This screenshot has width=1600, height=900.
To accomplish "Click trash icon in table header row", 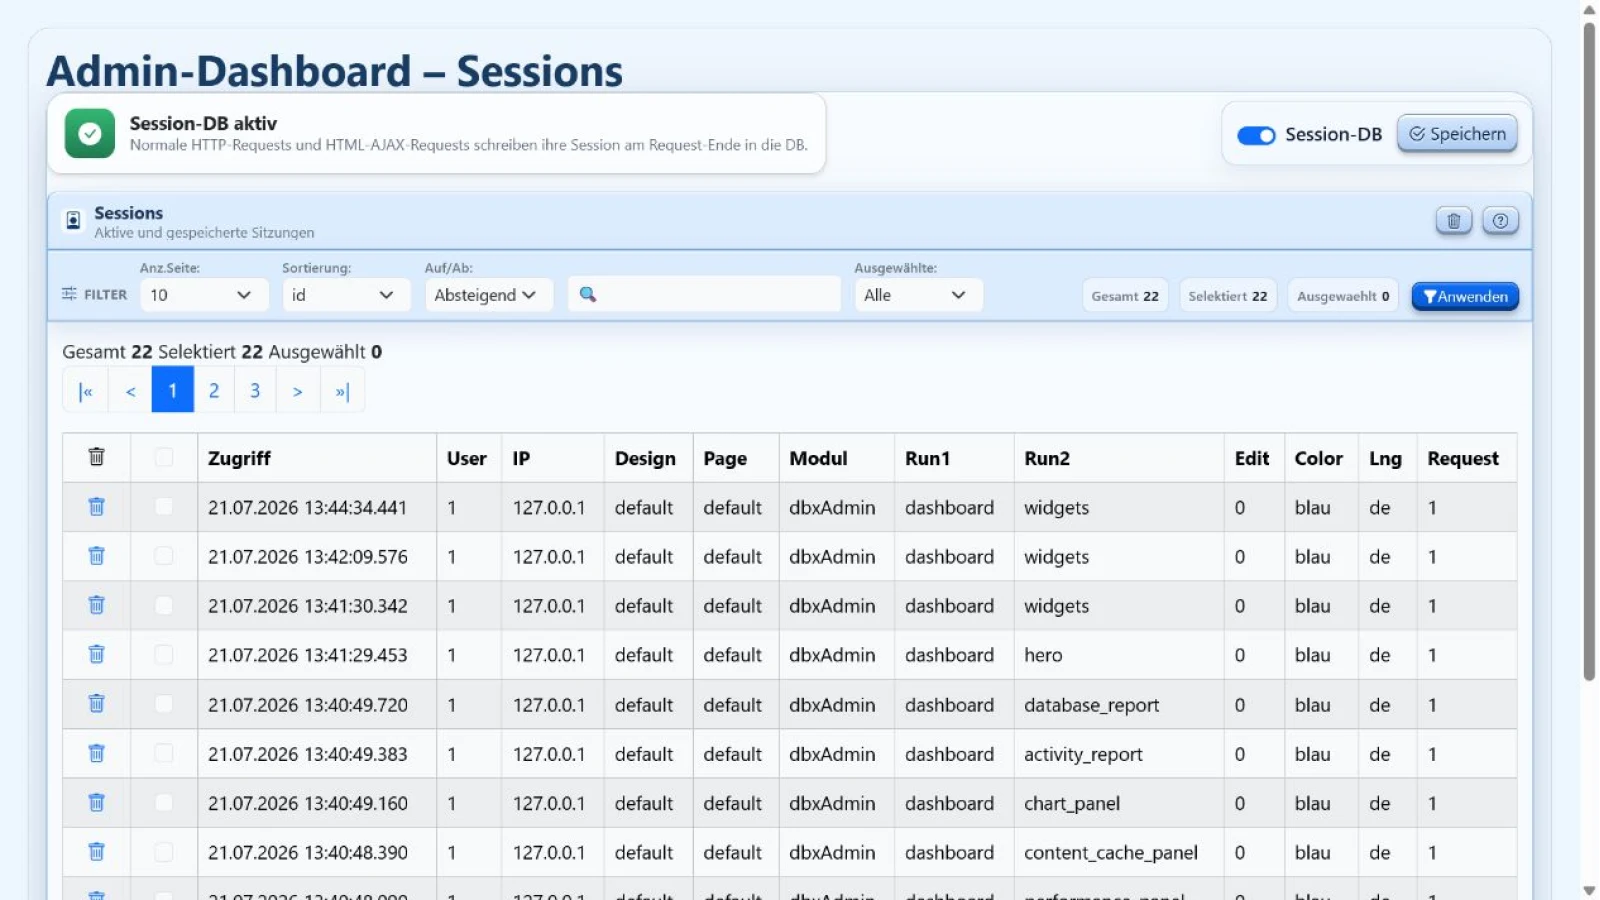I will (x=96, y=457).
